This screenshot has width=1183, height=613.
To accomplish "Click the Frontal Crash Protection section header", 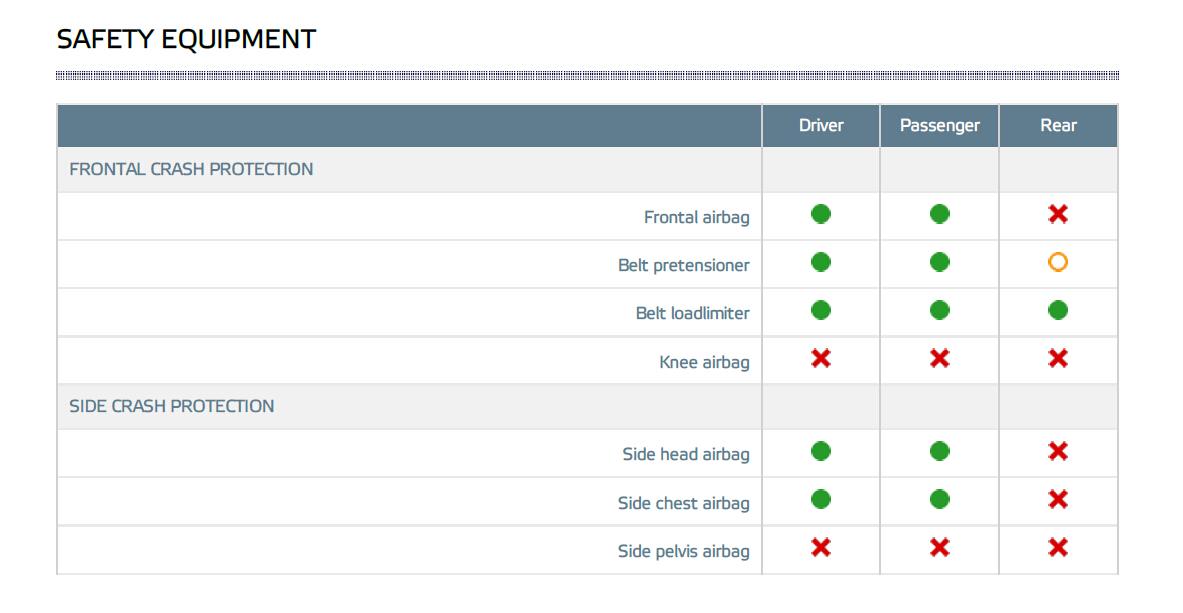I will [191, 170].
